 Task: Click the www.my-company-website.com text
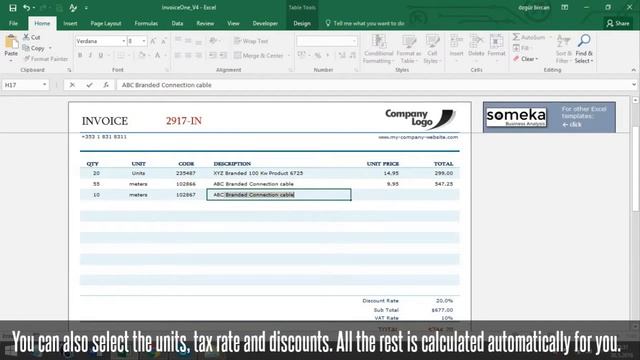(418, 138)
